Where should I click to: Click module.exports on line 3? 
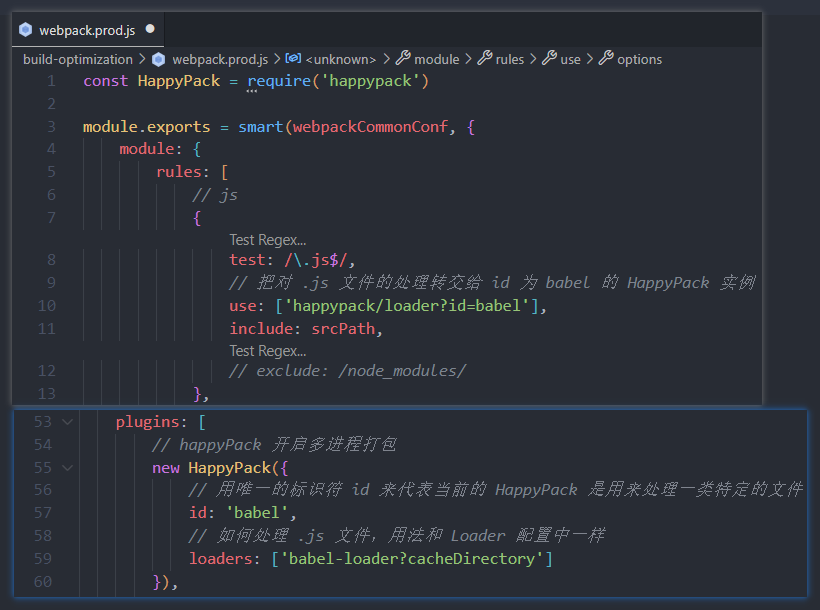146,127
